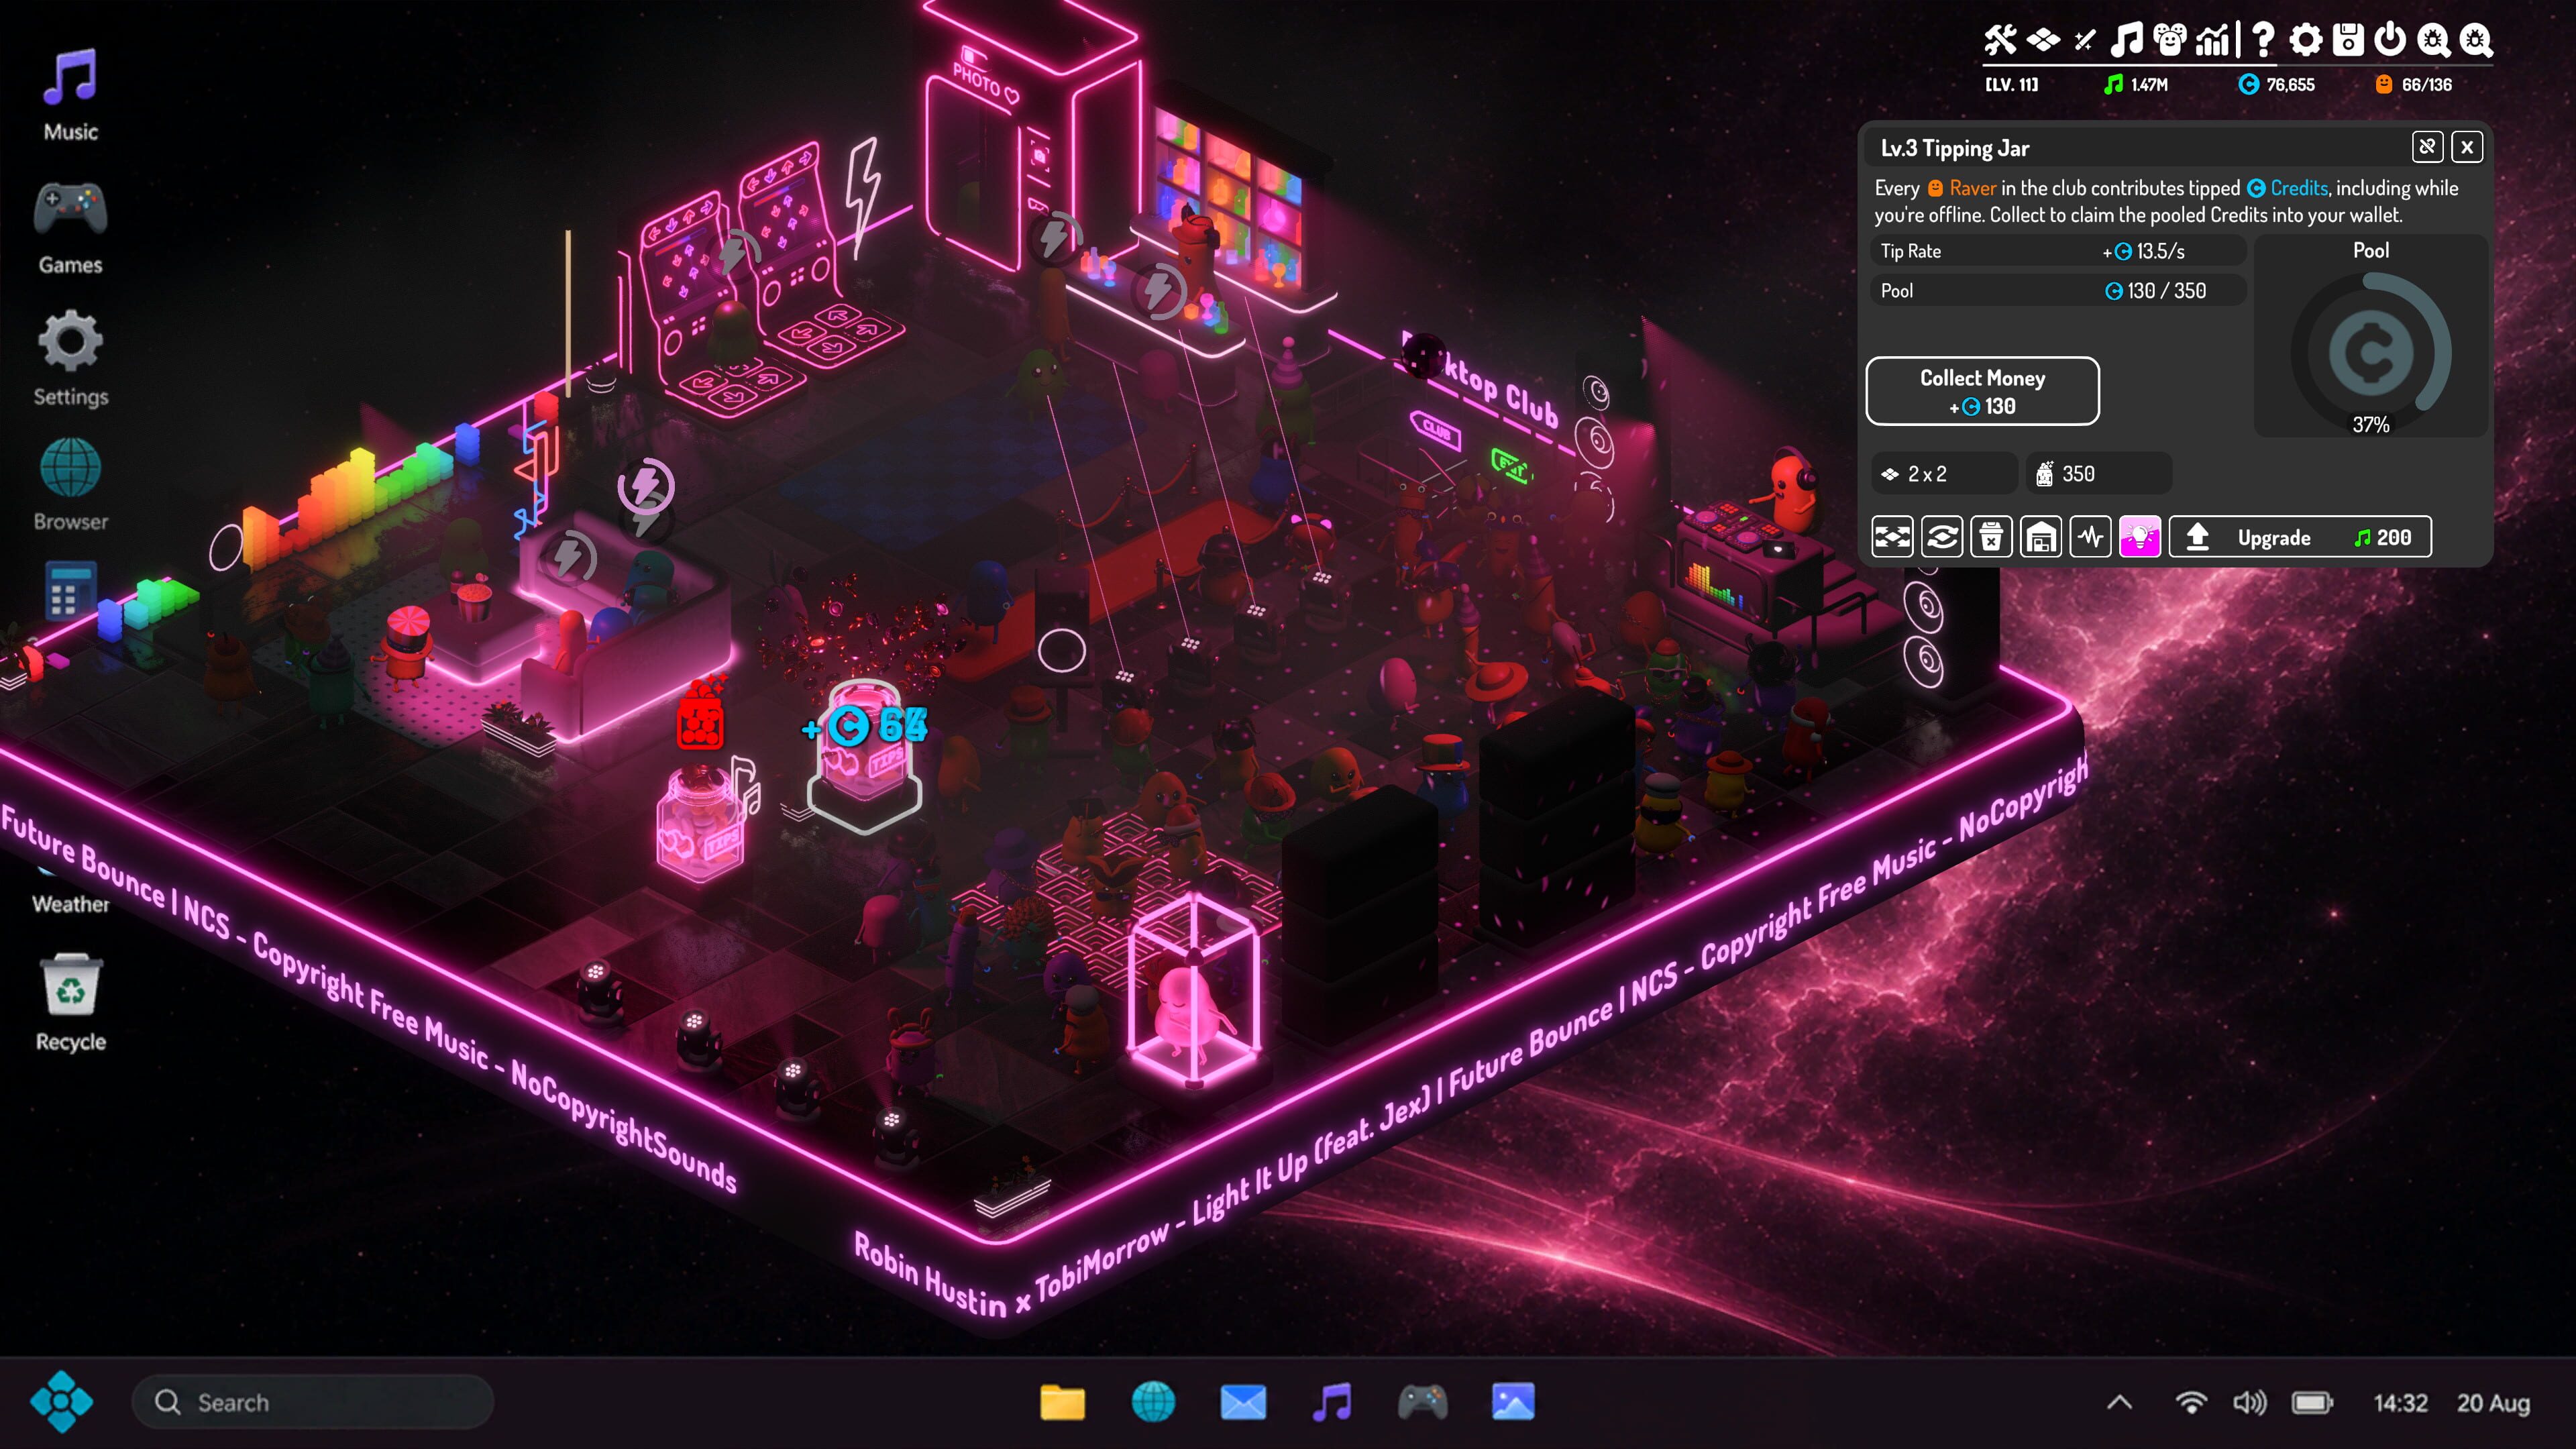
Task: Open the music note menu in top toolbar
Action: [2127, 40]
